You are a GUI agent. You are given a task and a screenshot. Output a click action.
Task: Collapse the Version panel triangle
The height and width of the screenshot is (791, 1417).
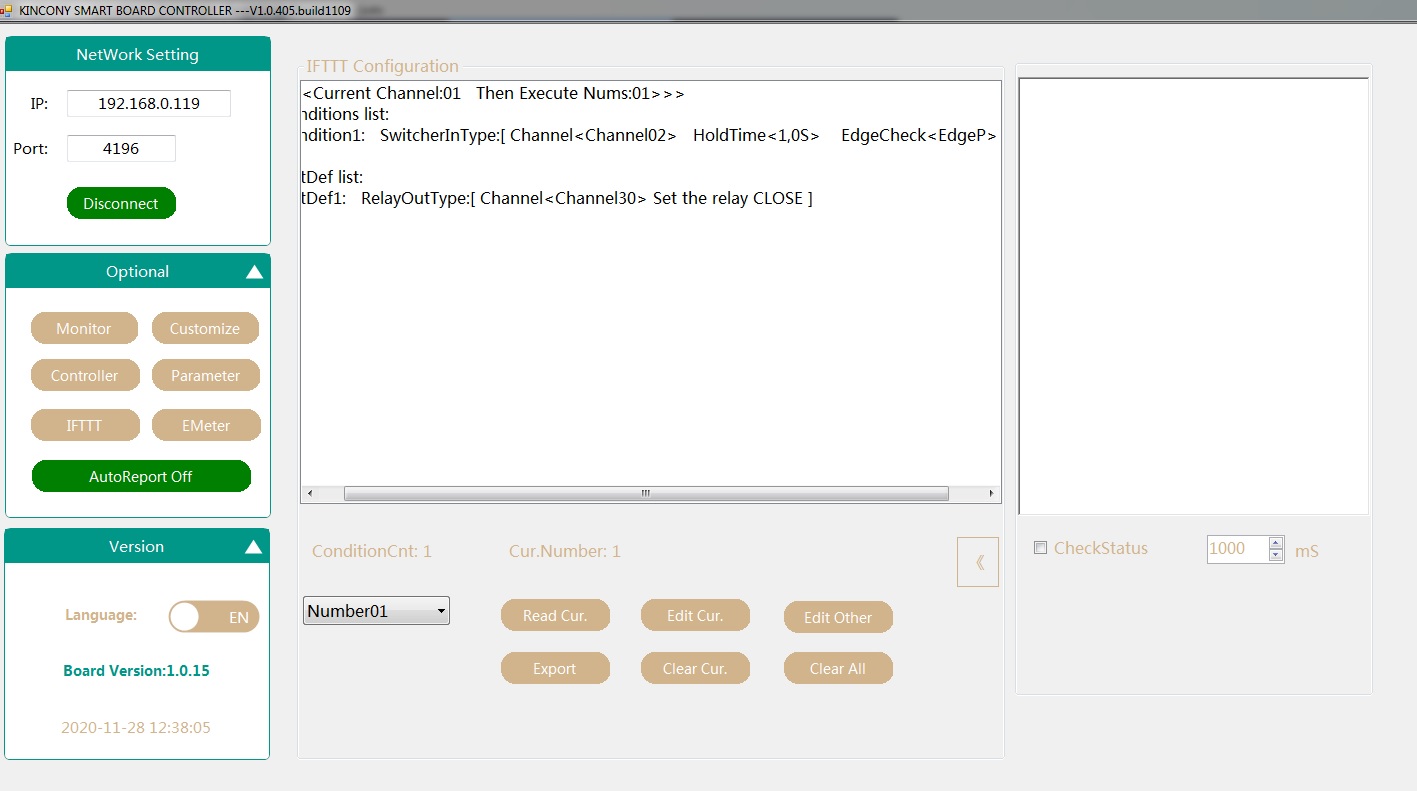click(x=254, y=547)
